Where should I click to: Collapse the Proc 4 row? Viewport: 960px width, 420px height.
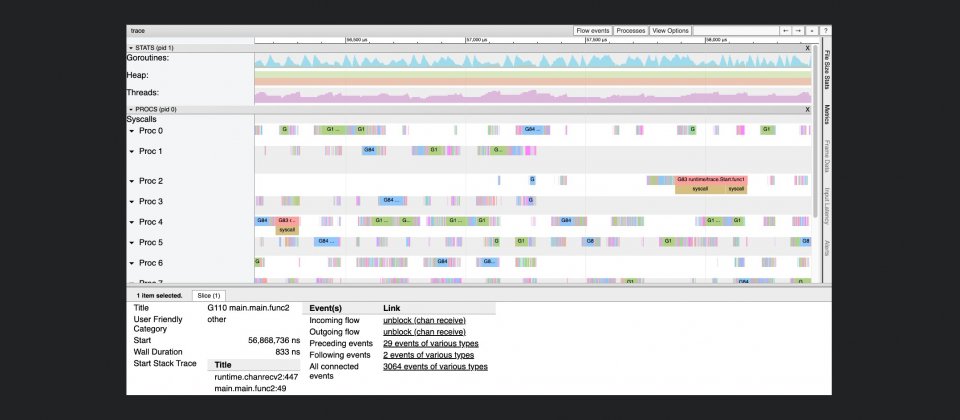pos(132,222)
